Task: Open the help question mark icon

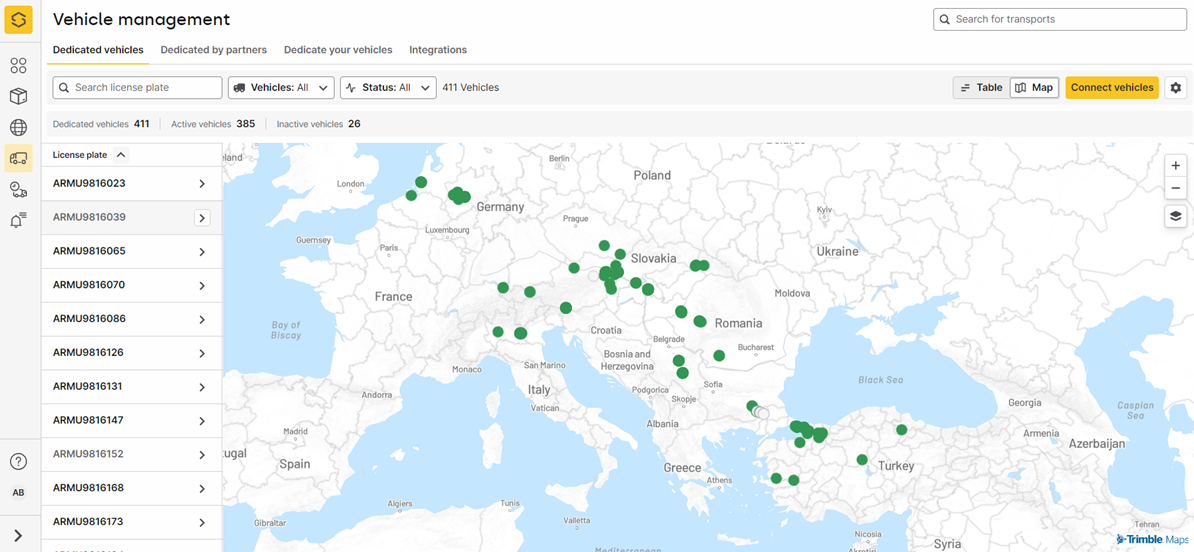Action: [18, 461]
